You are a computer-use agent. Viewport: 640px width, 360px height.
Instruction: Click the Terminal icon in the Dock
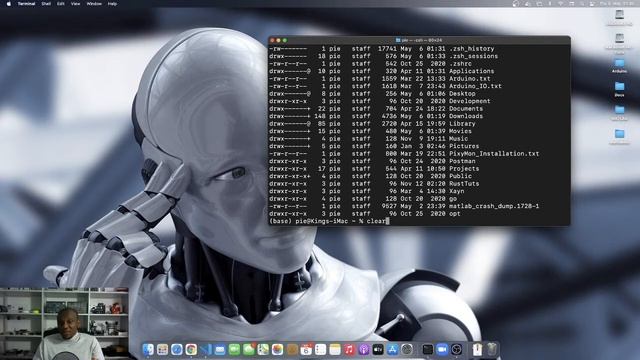coord(428,349)
